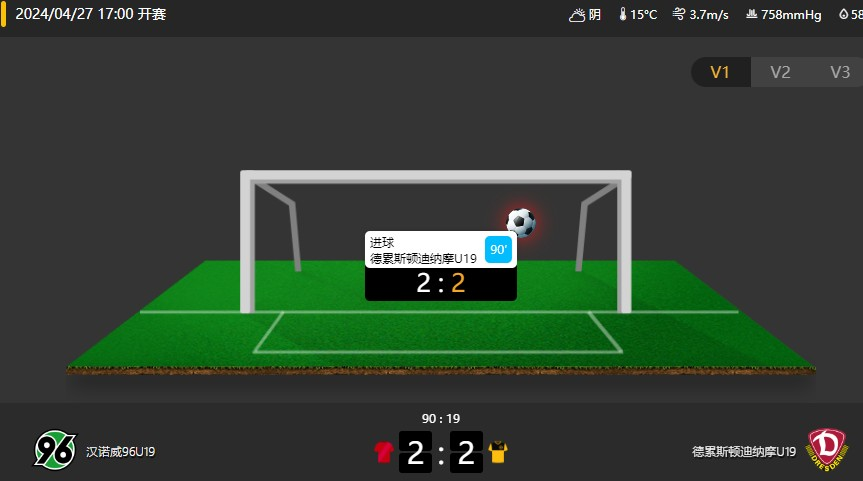Viewport: 863px width, 481px height.
Task: Switch to the V2 view
Action: coord(780,72)
